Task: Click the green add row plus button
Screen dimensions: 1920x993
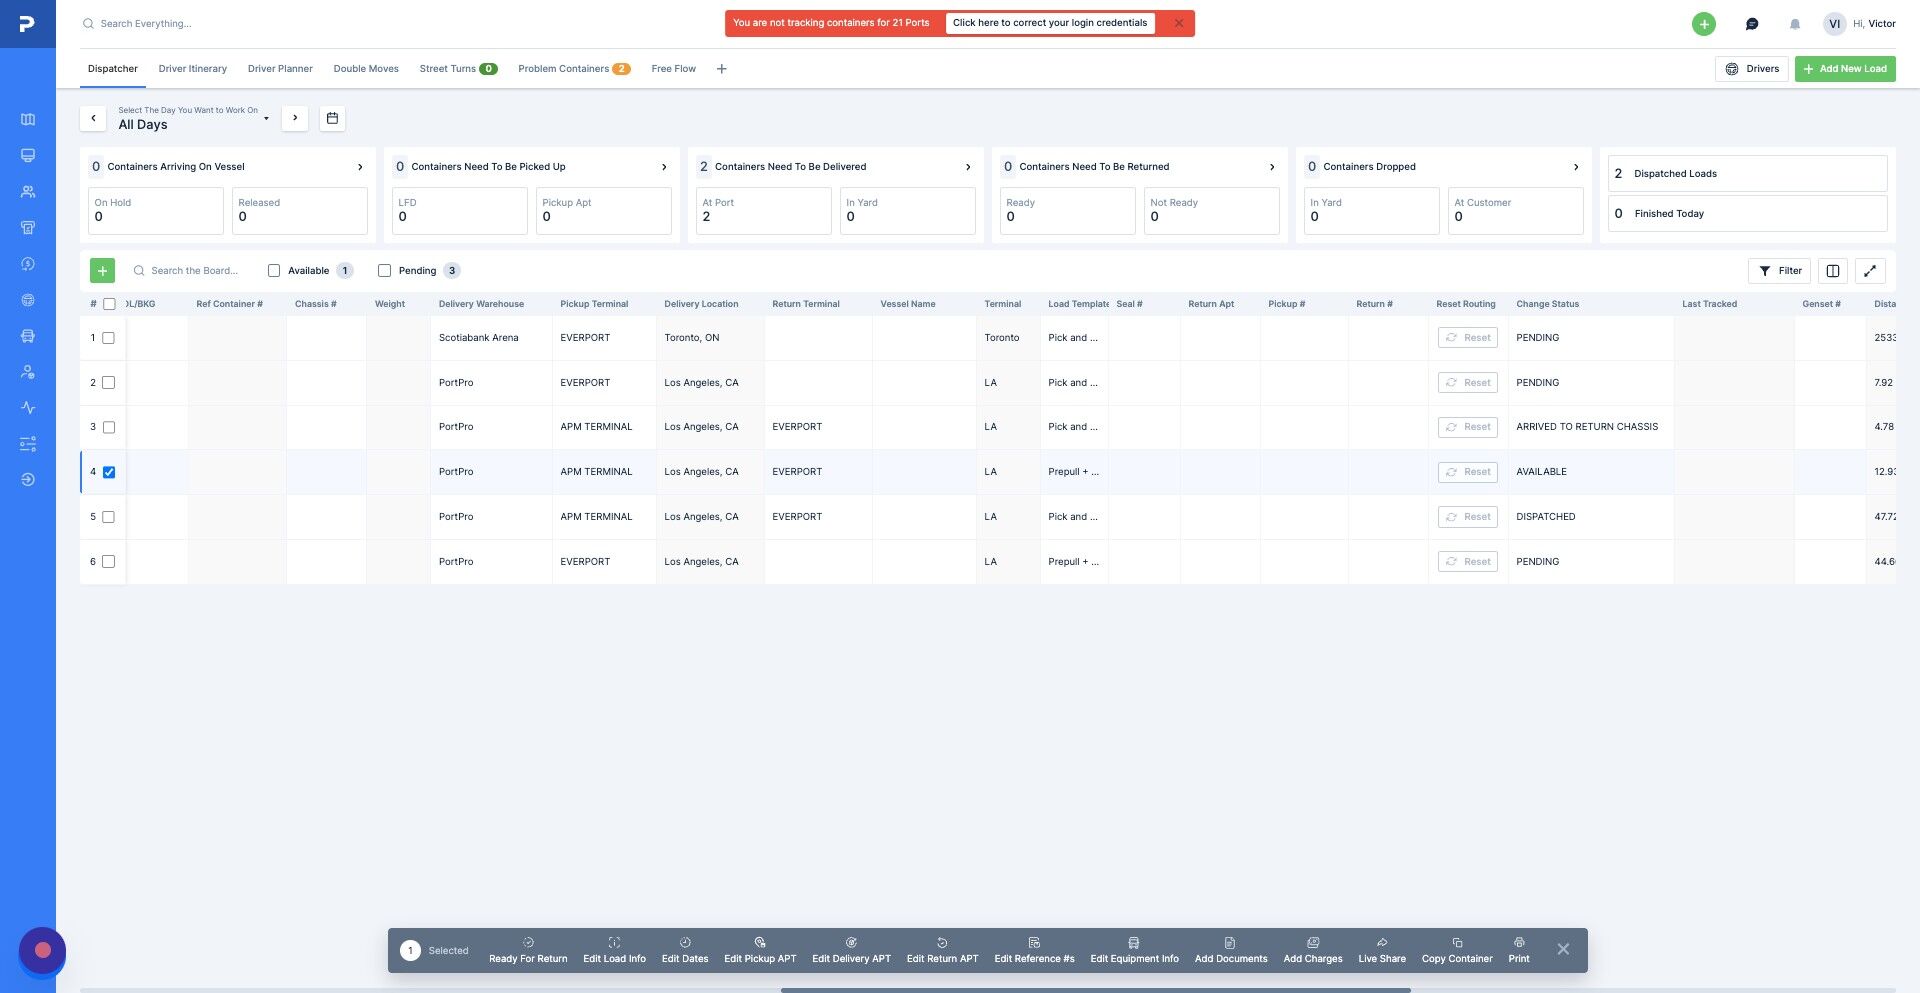Action: (102, 271)
